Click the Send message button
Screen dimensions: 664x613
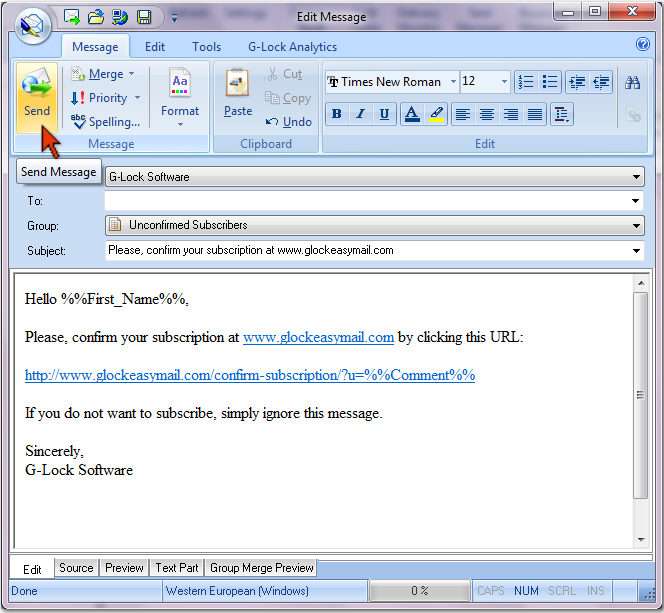click(x=36, y=97)
